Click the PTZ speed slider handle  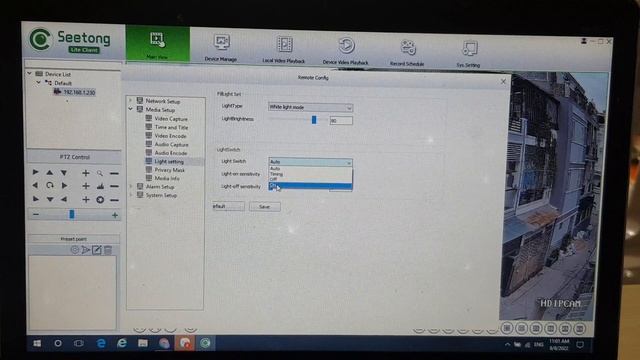pyautogui.click(x=72, y=214)
